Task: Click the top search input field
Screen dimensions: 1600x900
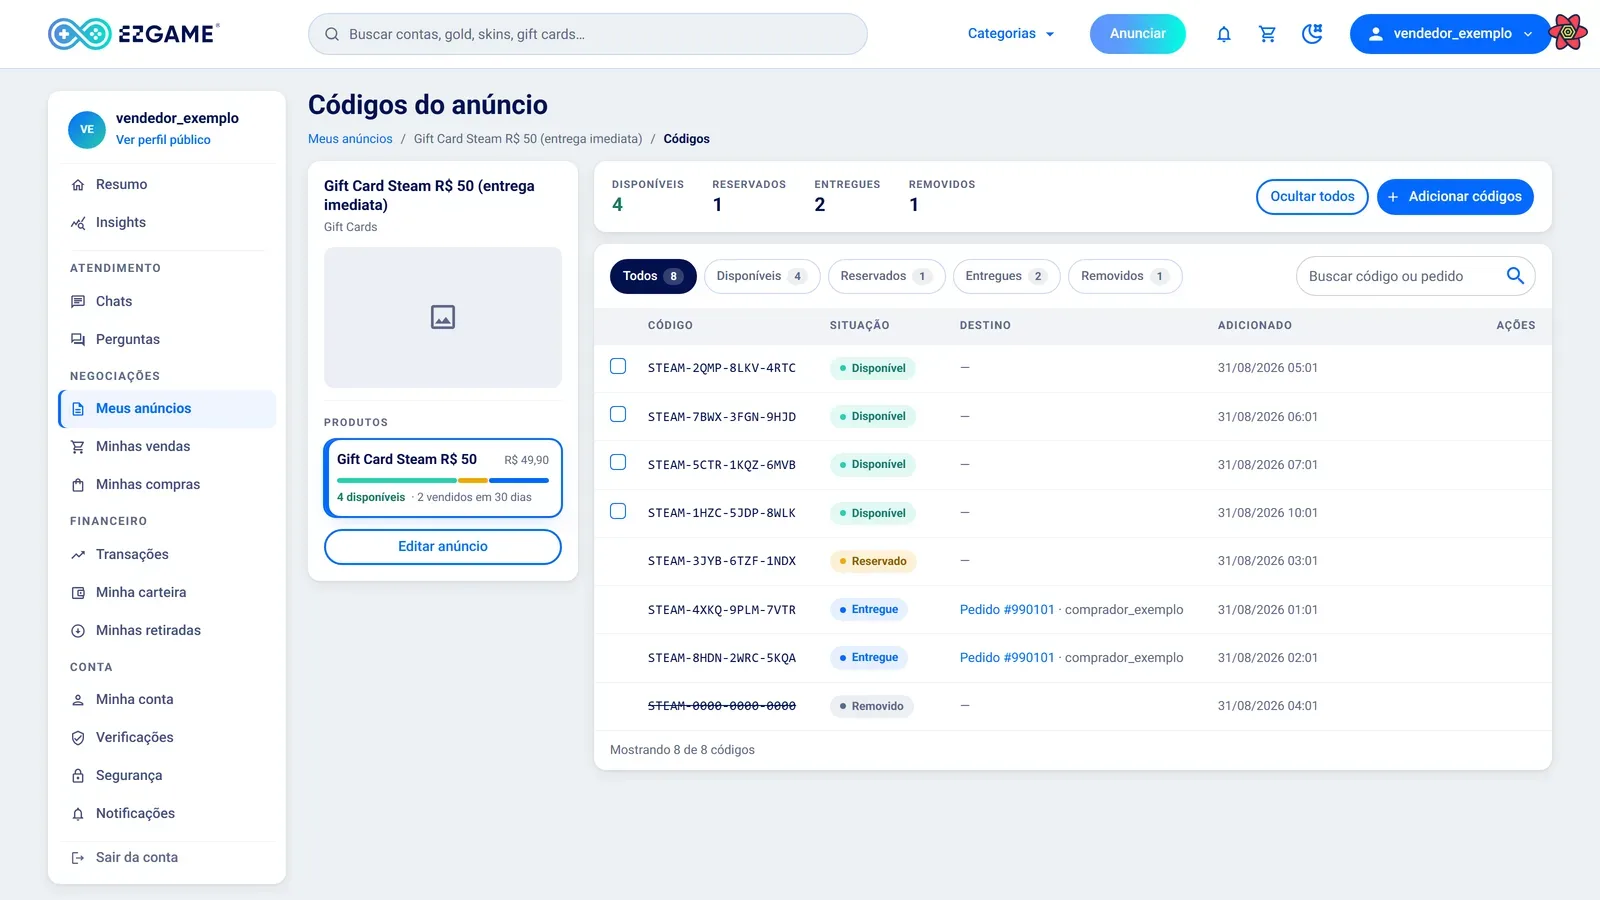Action: (x=588, y=34)
